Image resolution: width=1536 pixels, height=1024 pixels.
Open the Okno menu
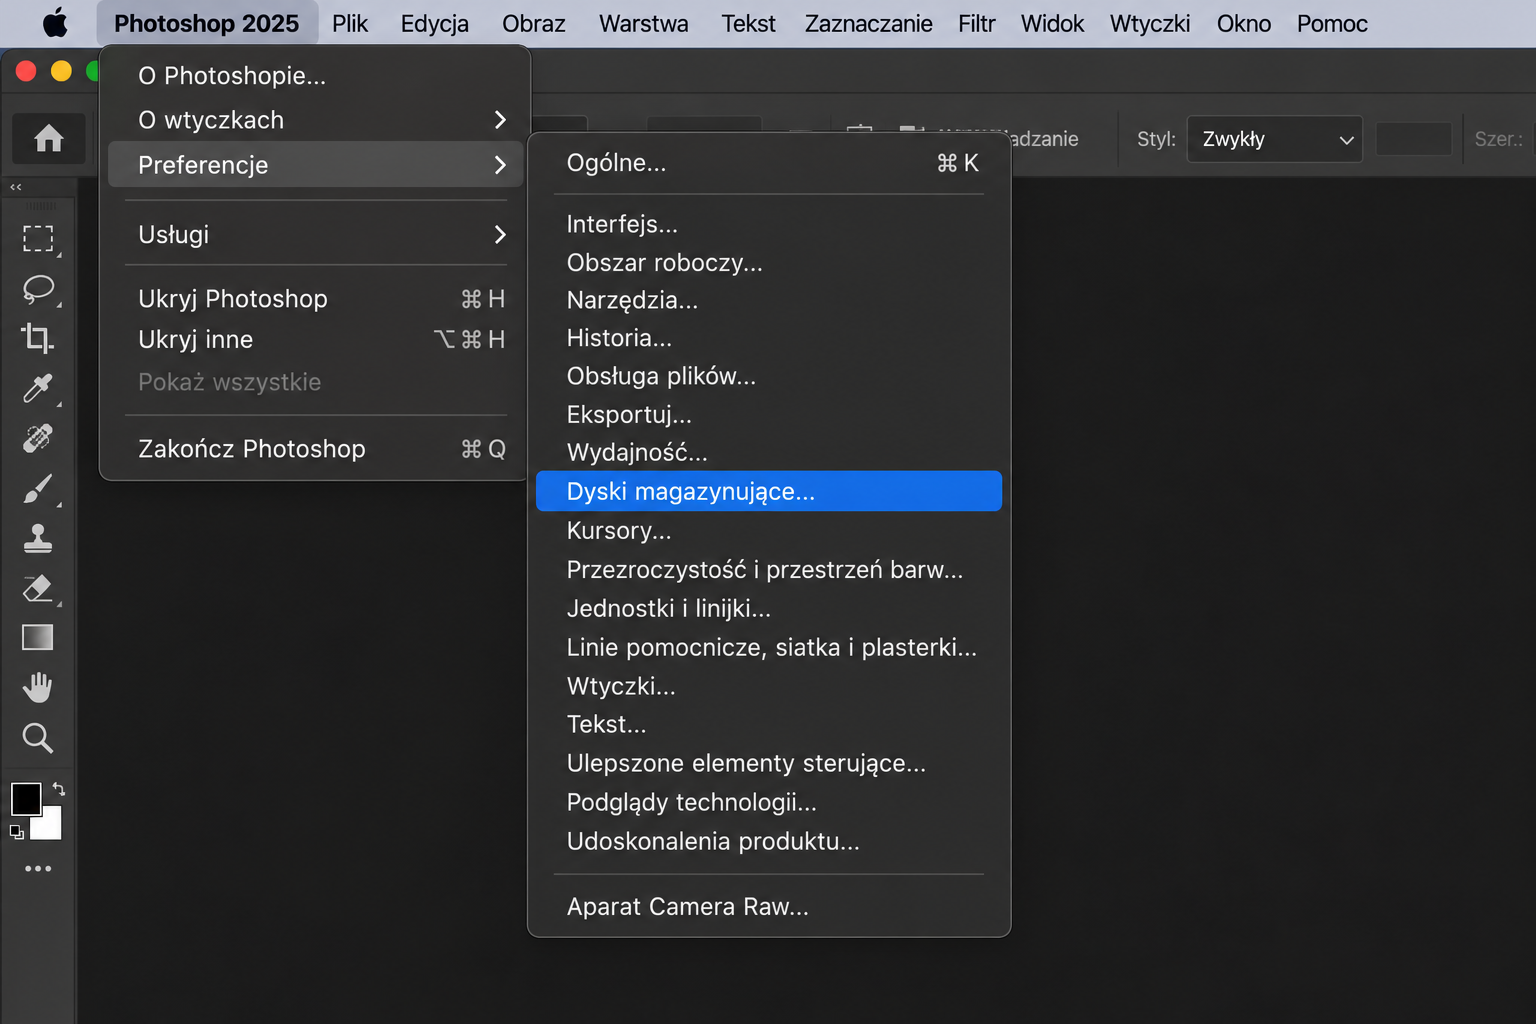point(1244,23)
